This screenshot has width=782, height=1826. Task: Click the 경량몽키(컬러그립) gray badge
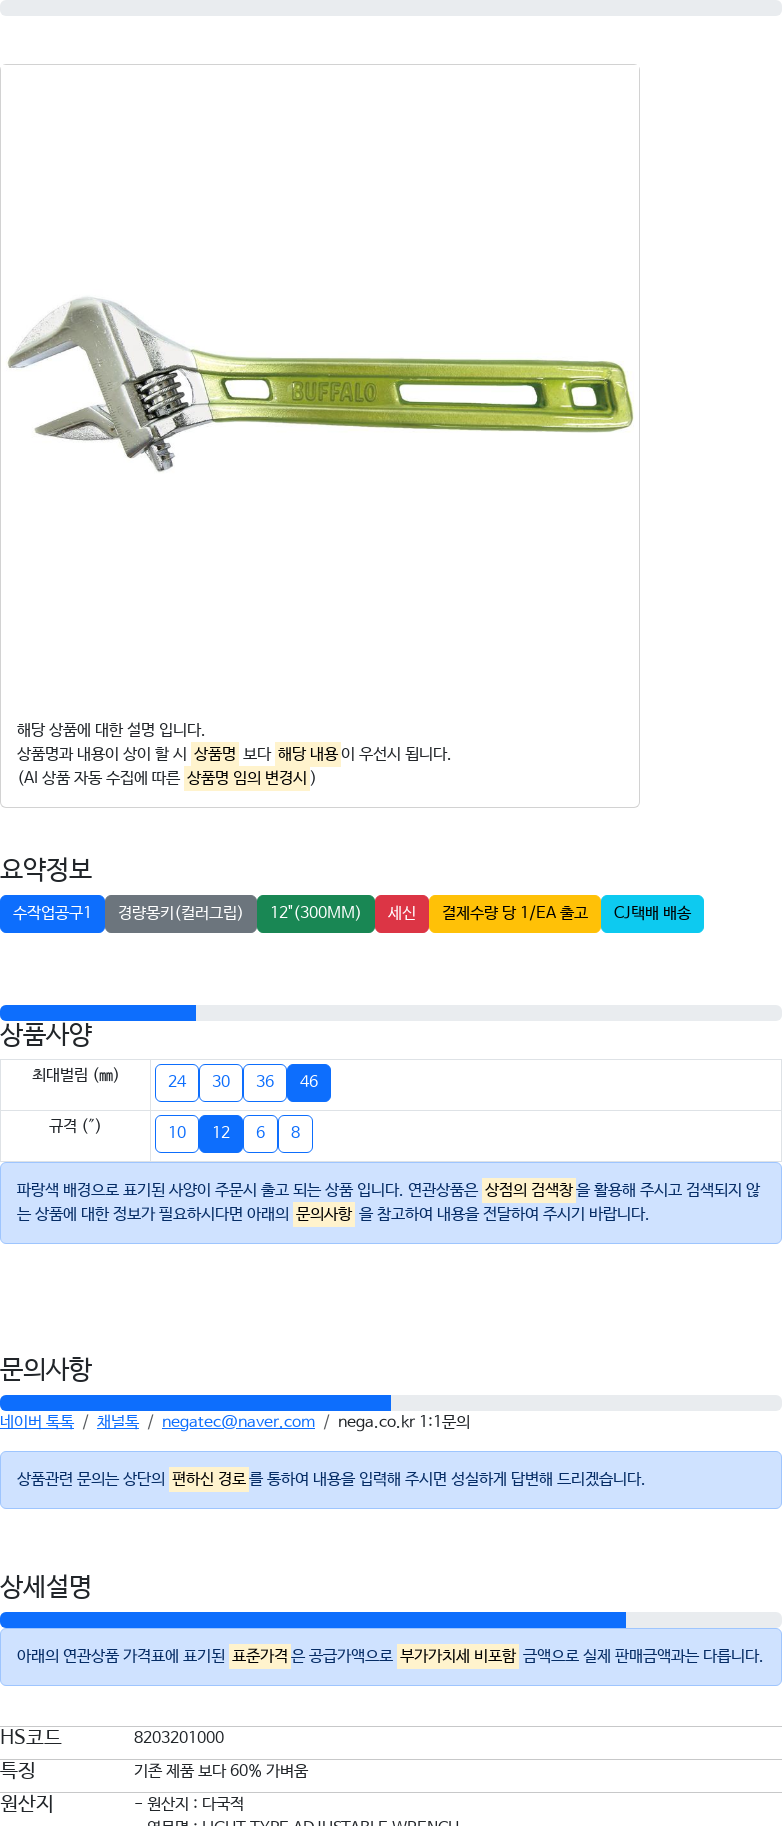(x=181, y=914)
